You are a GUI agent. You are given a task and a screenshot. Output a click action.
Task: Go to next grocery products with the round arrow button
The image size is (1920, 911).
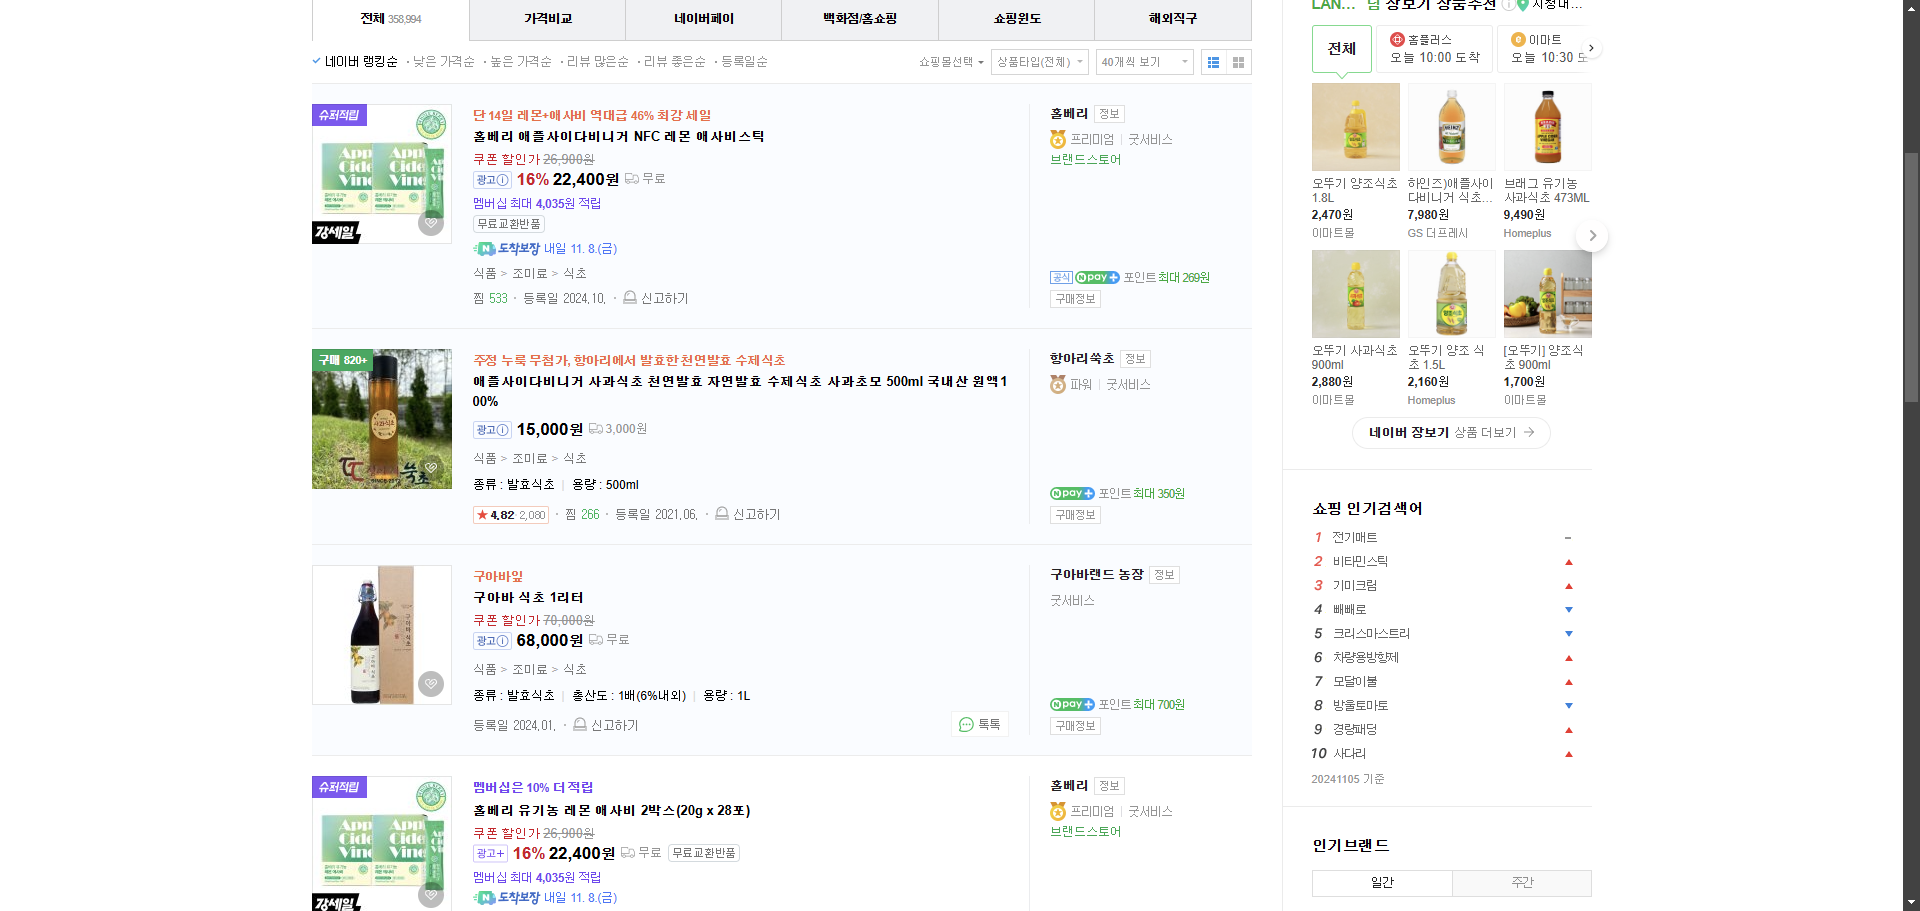click(x=1592, y=237)
